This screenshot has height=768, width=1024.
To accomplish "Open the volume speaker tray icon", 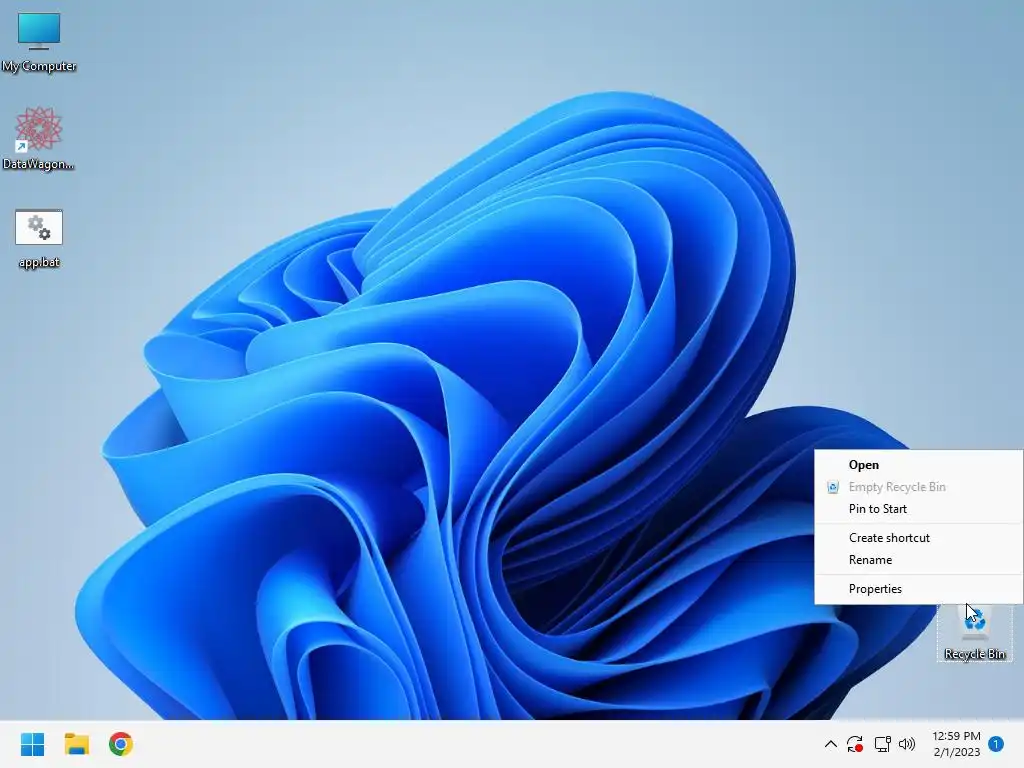I will point(907,744).
